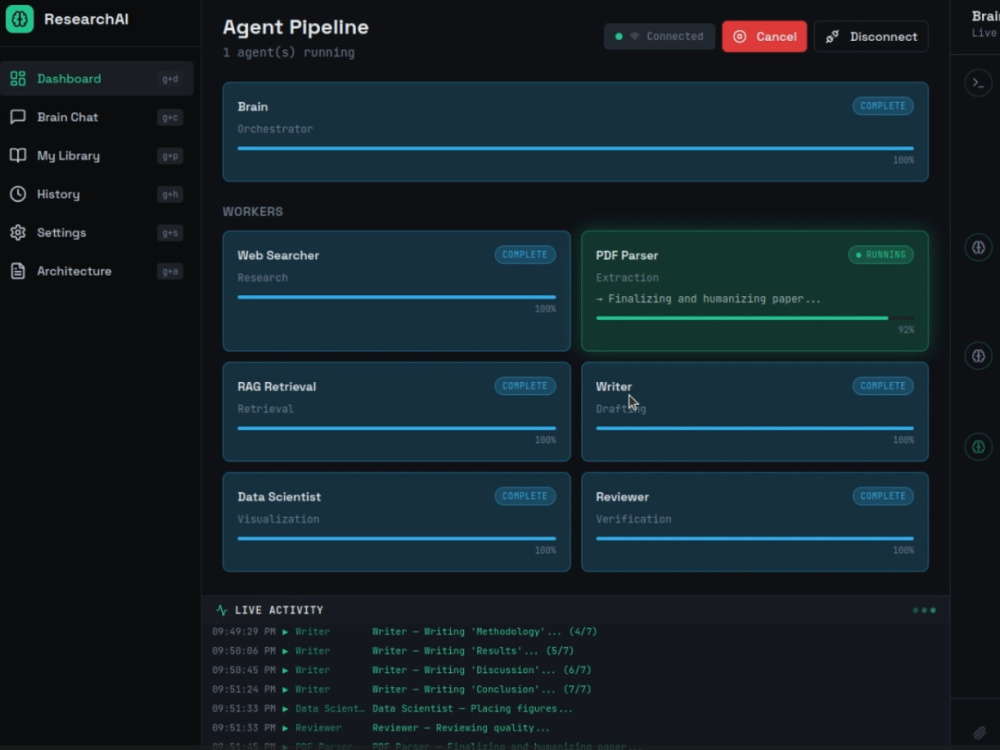The height and width of the screenshot is (750, 1000).
Task: Click the ResearchAI brain logo icon
Action: tap(20, 19)
